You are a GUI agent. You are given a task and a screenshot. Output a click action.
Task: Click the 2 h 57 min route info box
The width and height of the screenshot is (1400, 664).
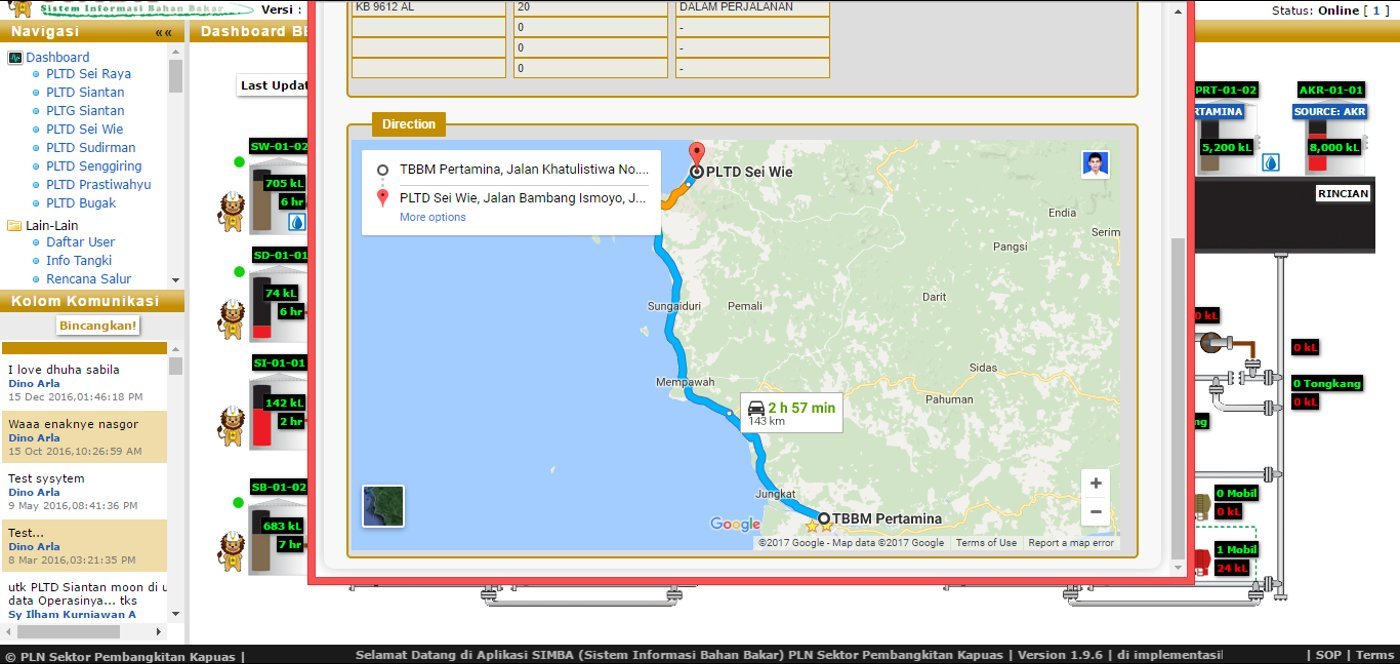(791, 412)
